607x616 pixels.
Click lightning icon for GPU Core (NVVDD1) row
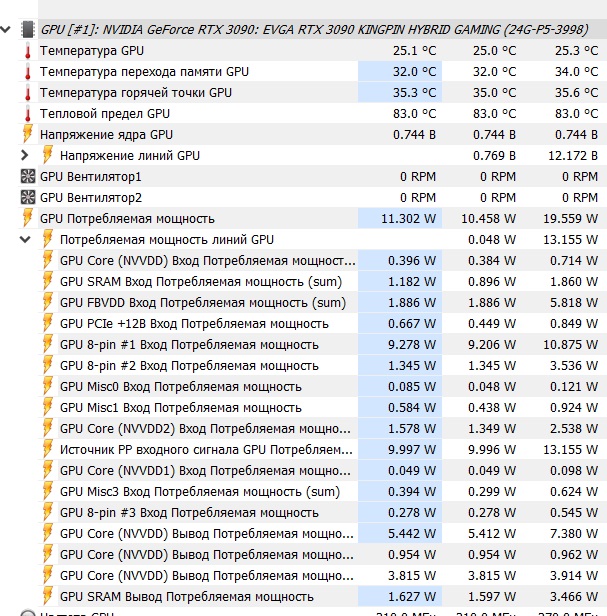(x=48, y=470)
